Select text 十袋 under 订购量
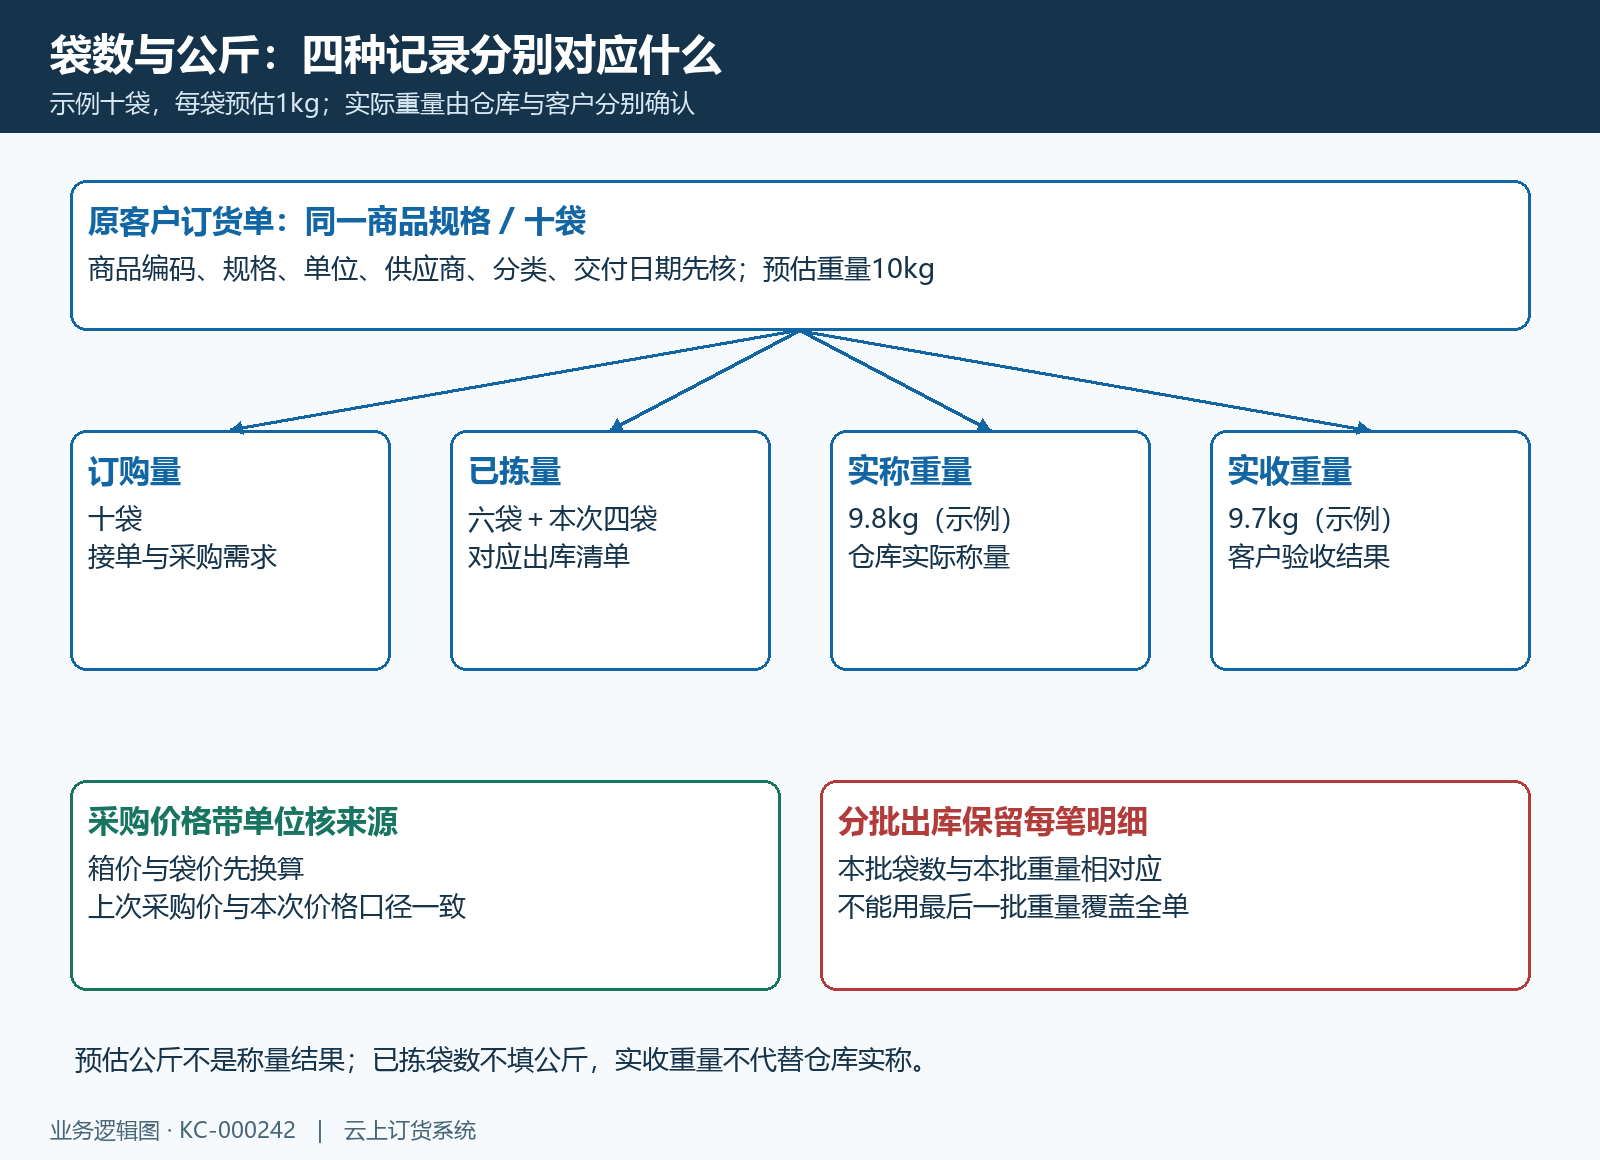Image resolution: width=1600 pixels, height=1160 pixels. [x=115, y=519]
